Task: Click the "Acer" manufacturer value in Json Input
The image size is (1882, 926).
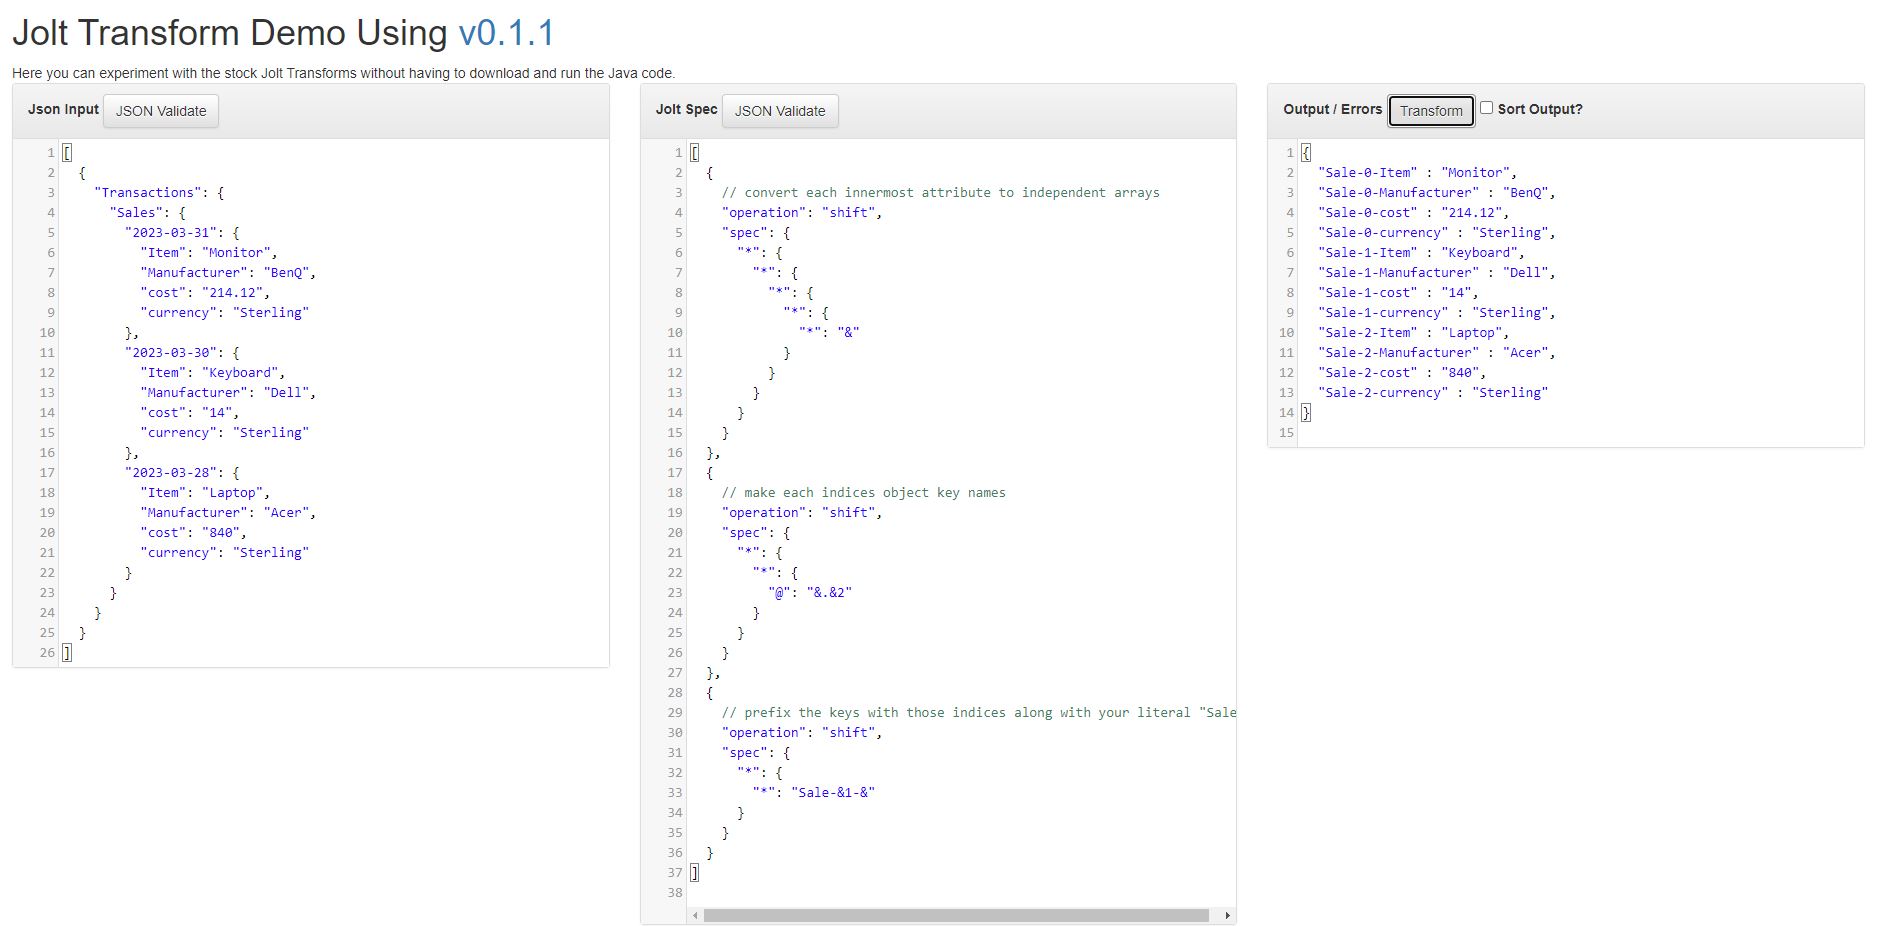Action: click(286, 512)
